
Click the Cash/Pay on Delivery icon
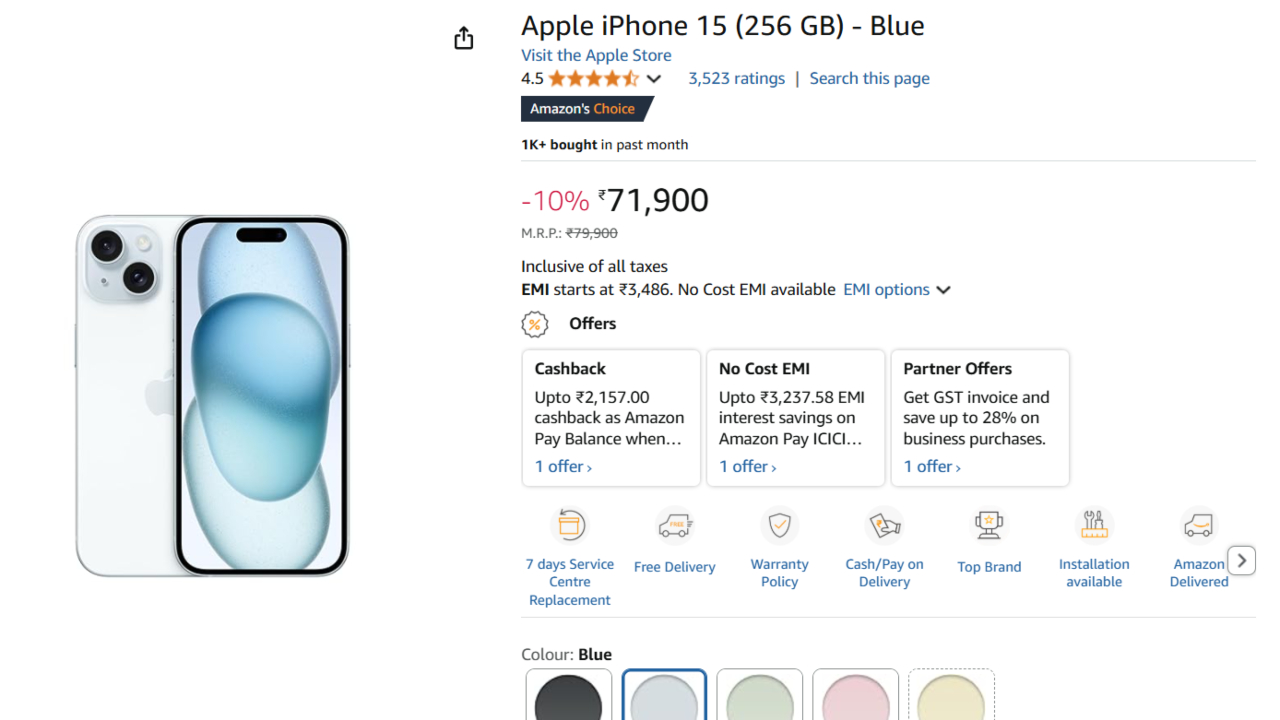tap(884, 525)
